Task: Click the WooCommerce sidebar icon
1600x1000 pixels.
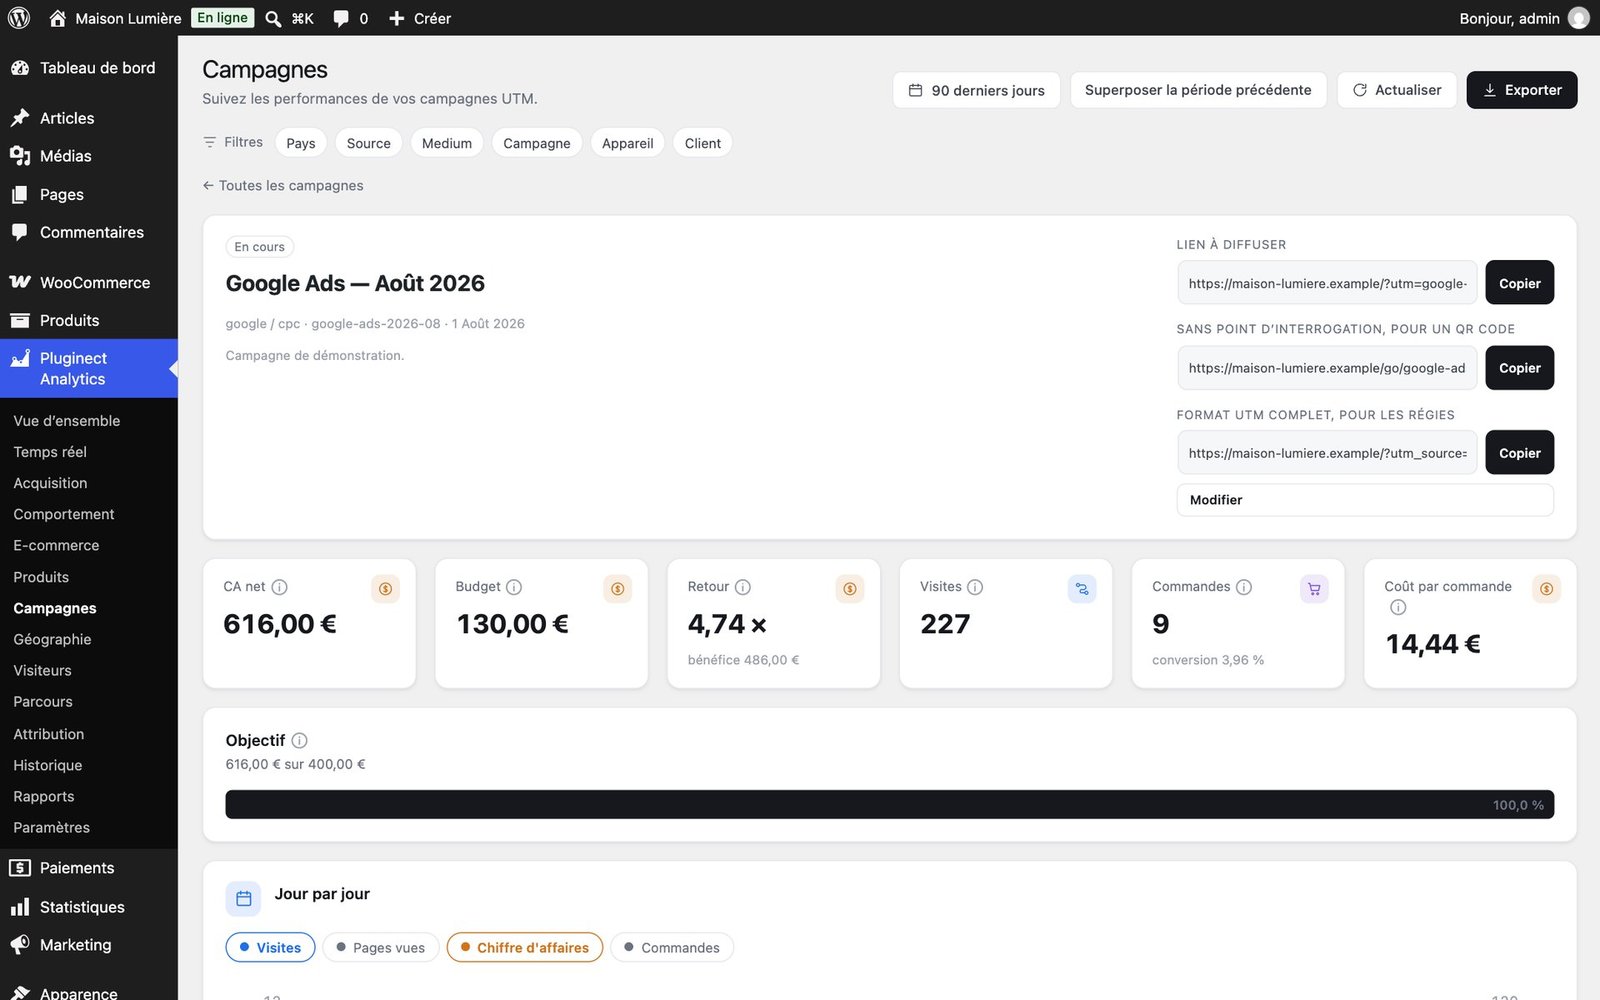Action: click(20, 282)
